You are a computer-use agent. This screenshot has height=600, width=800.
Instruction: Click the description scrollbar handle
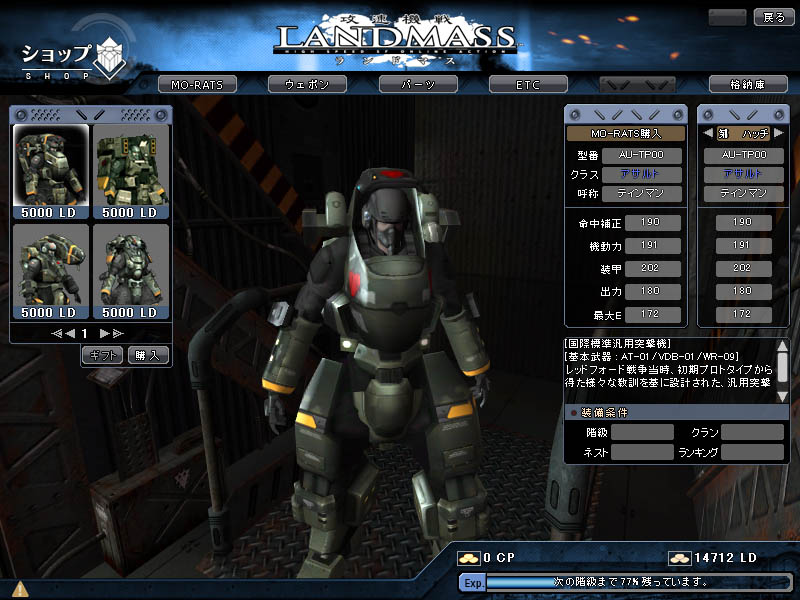(782, 366)
